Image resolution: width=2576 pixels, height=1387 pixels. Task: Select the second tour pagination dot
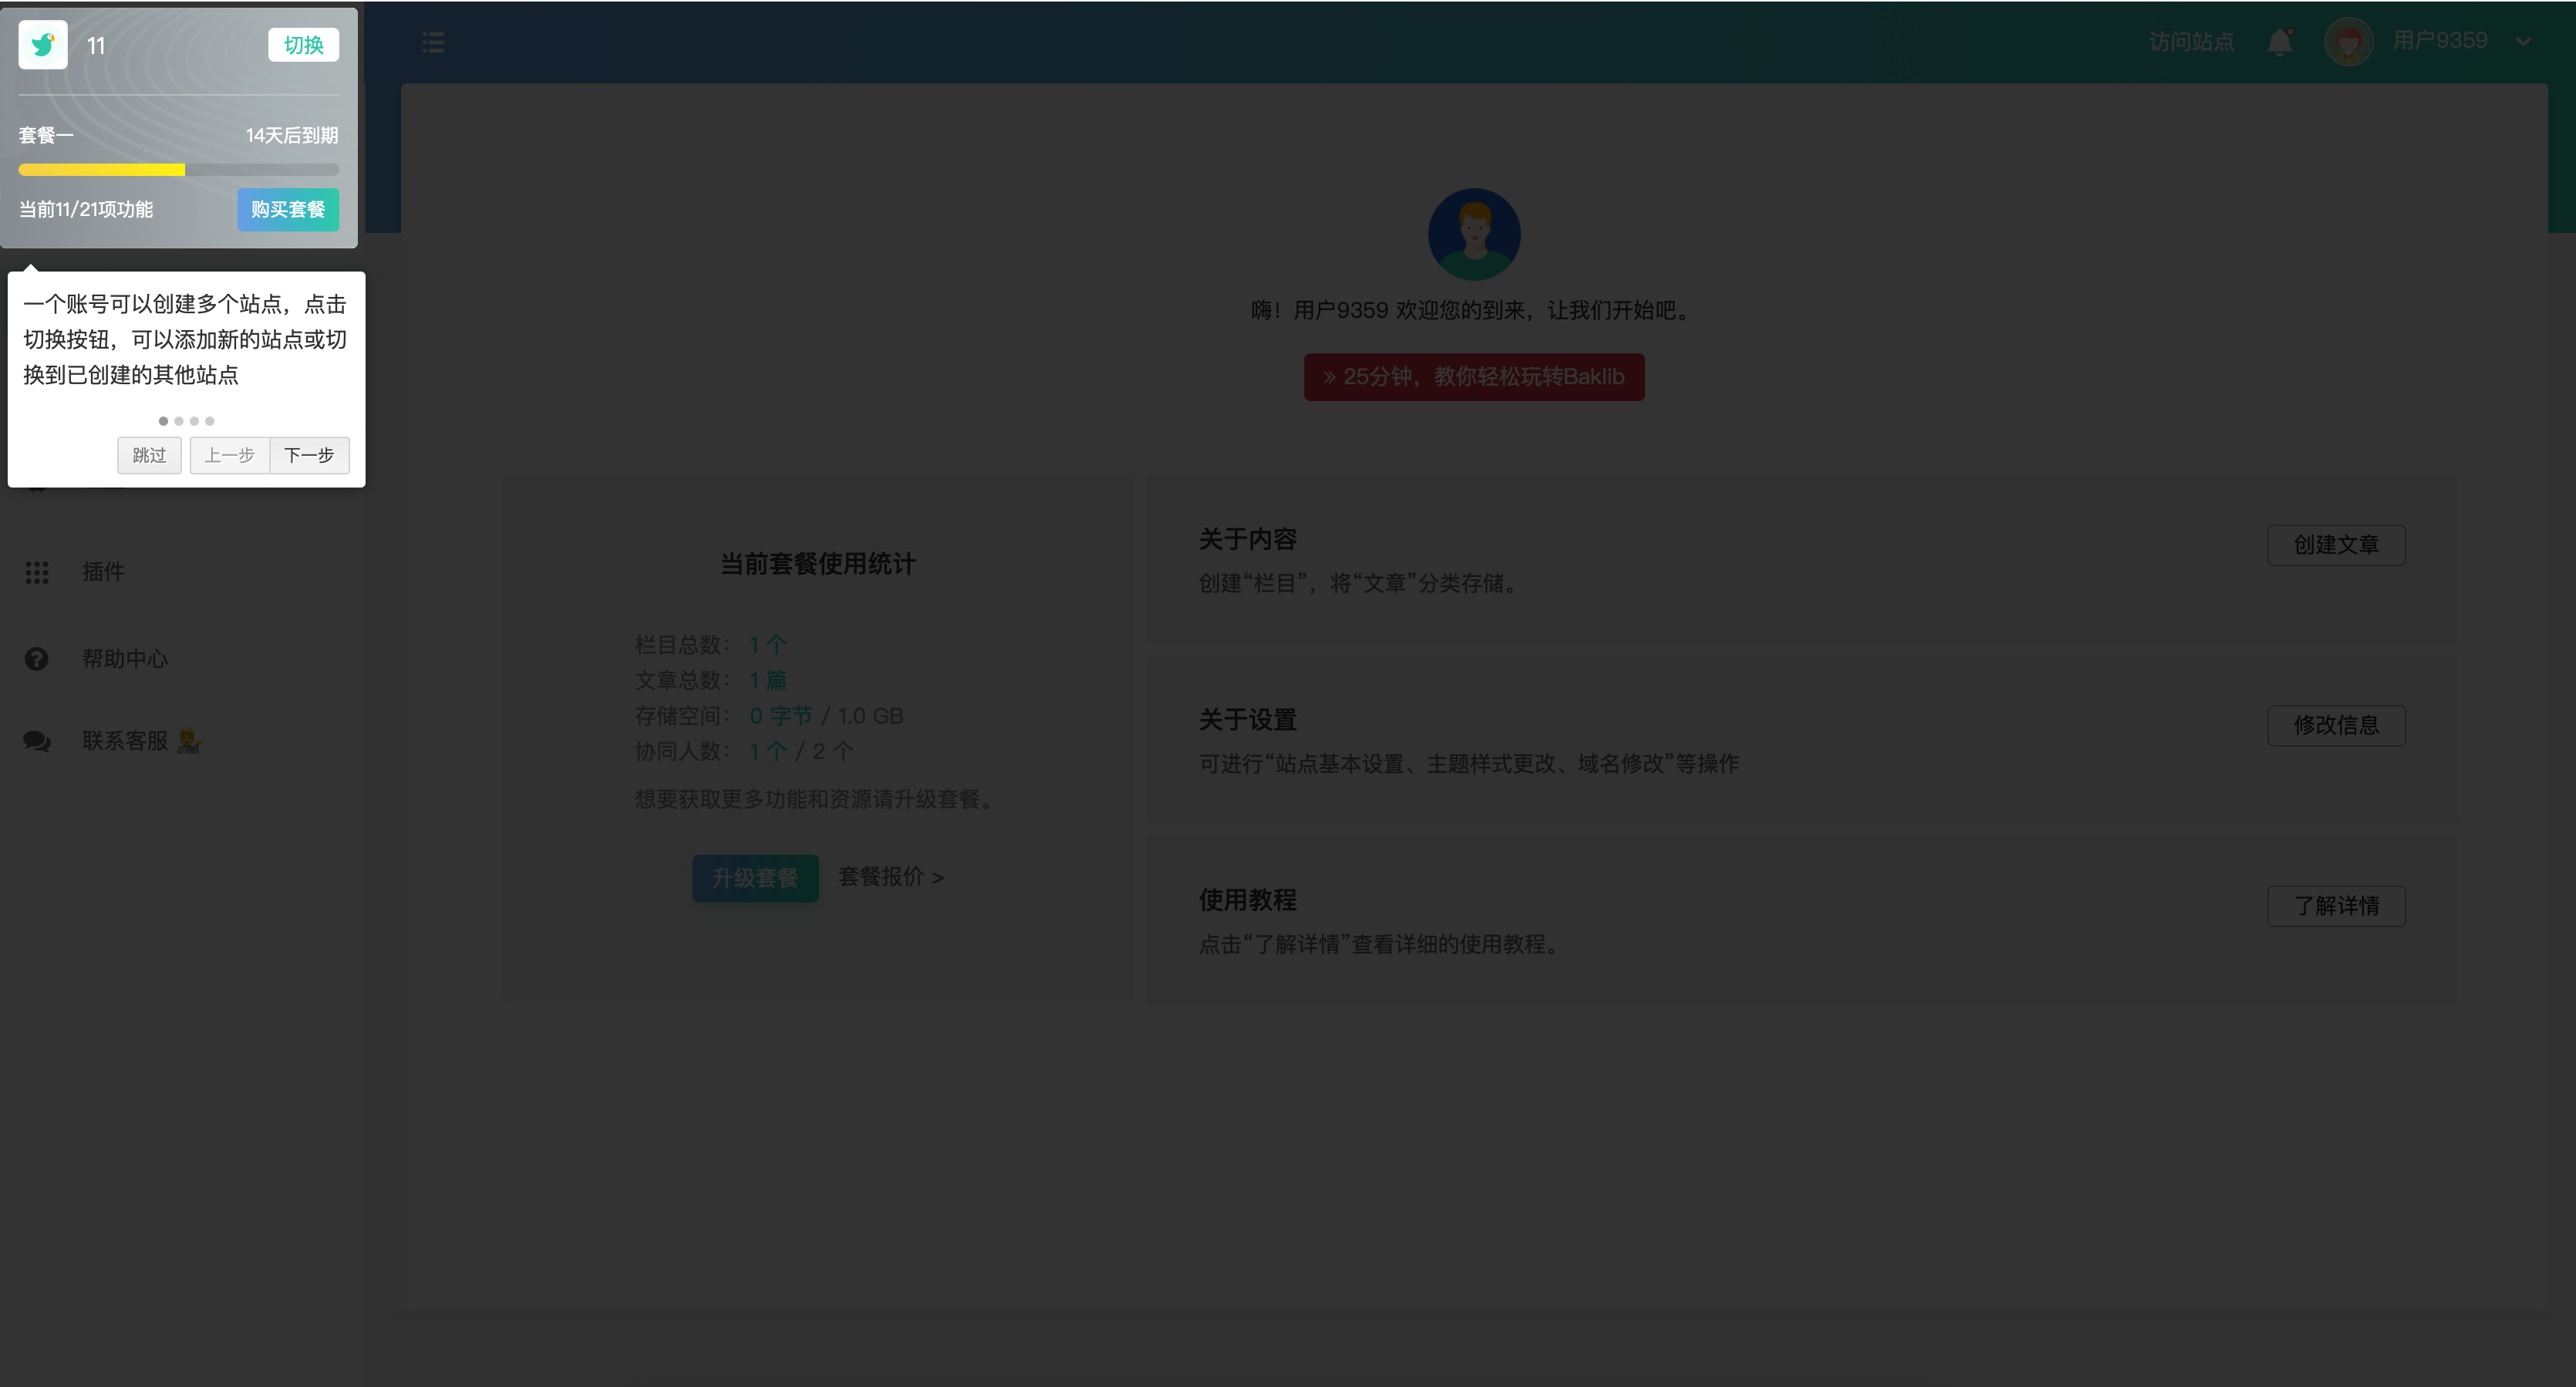coord(179,421)
